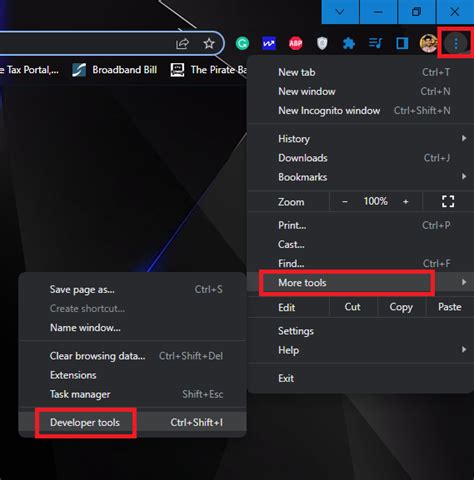Open the blue chart extension icon
This screenshot has height=480, width=474.
click(269, 43)
